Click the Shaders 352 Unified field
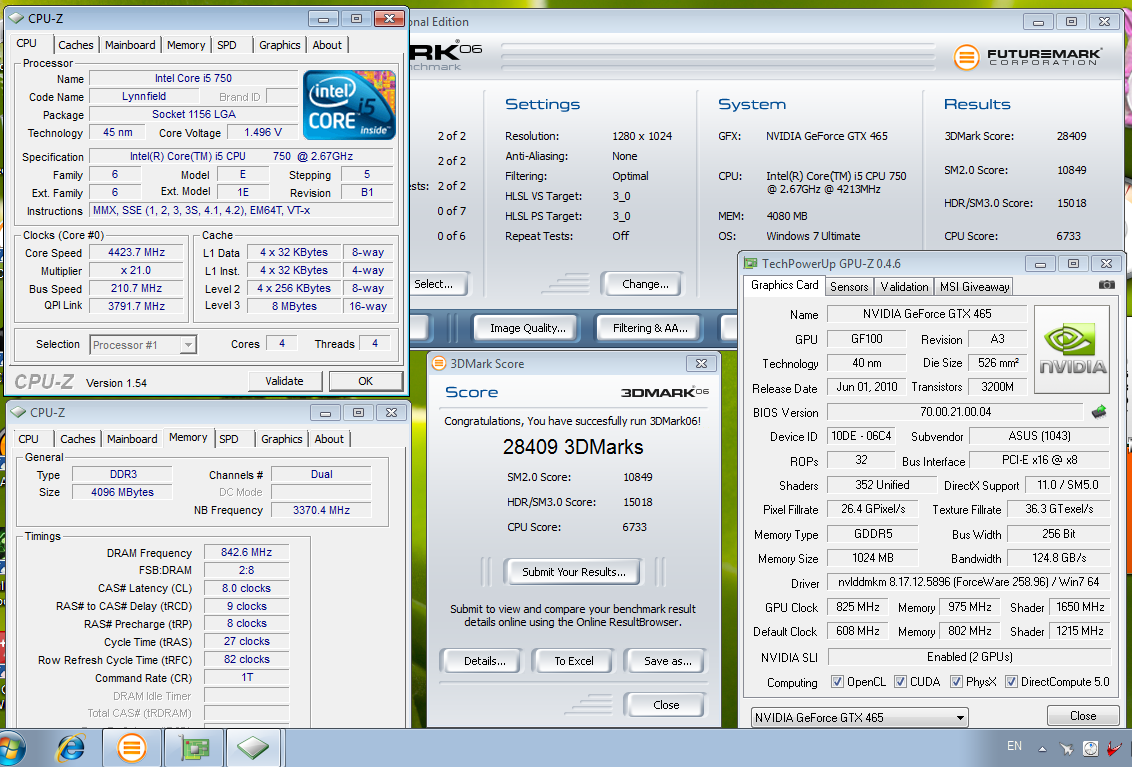The image size is (1132, 767). pos(882,485)
